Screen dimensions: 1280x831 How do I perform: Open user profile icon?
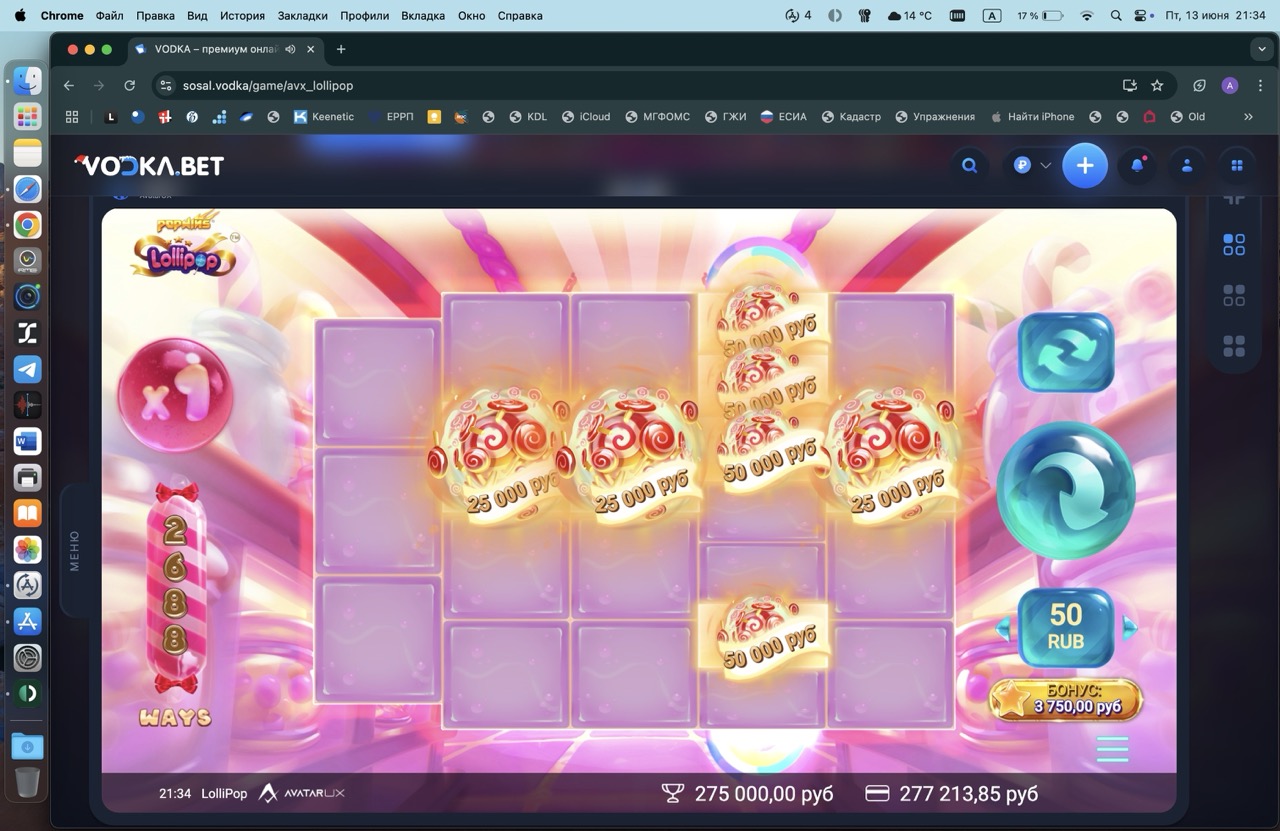[x=1187, y=166]
